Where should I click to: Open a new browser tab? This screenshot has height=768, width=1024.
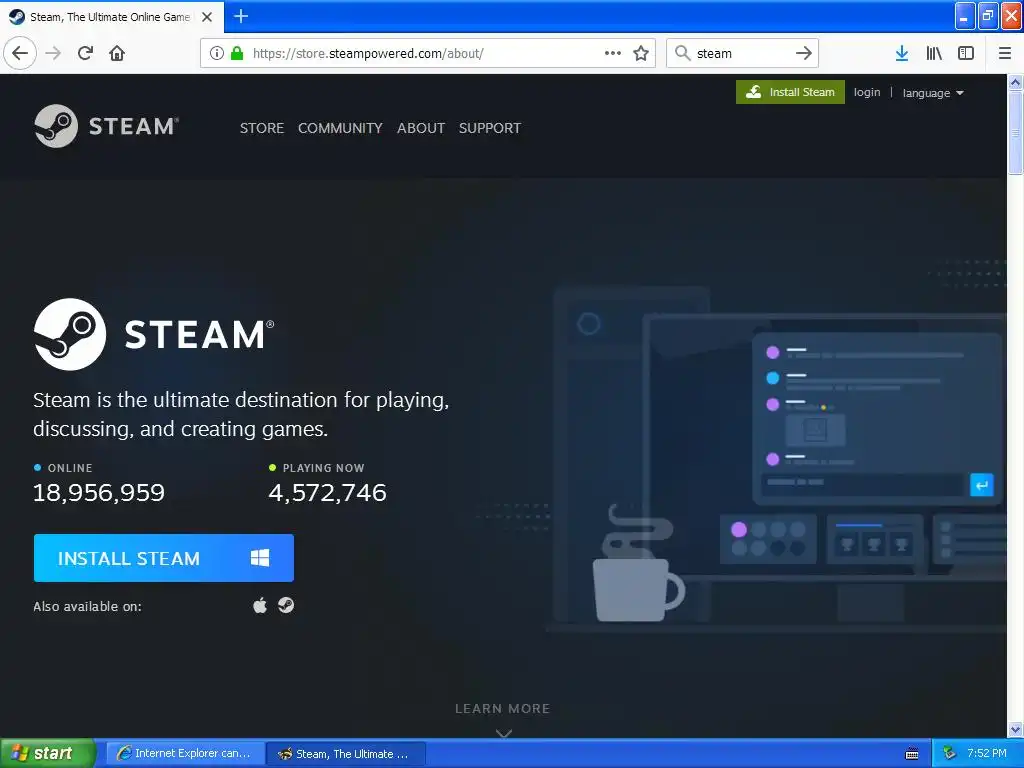coord(241,16)
